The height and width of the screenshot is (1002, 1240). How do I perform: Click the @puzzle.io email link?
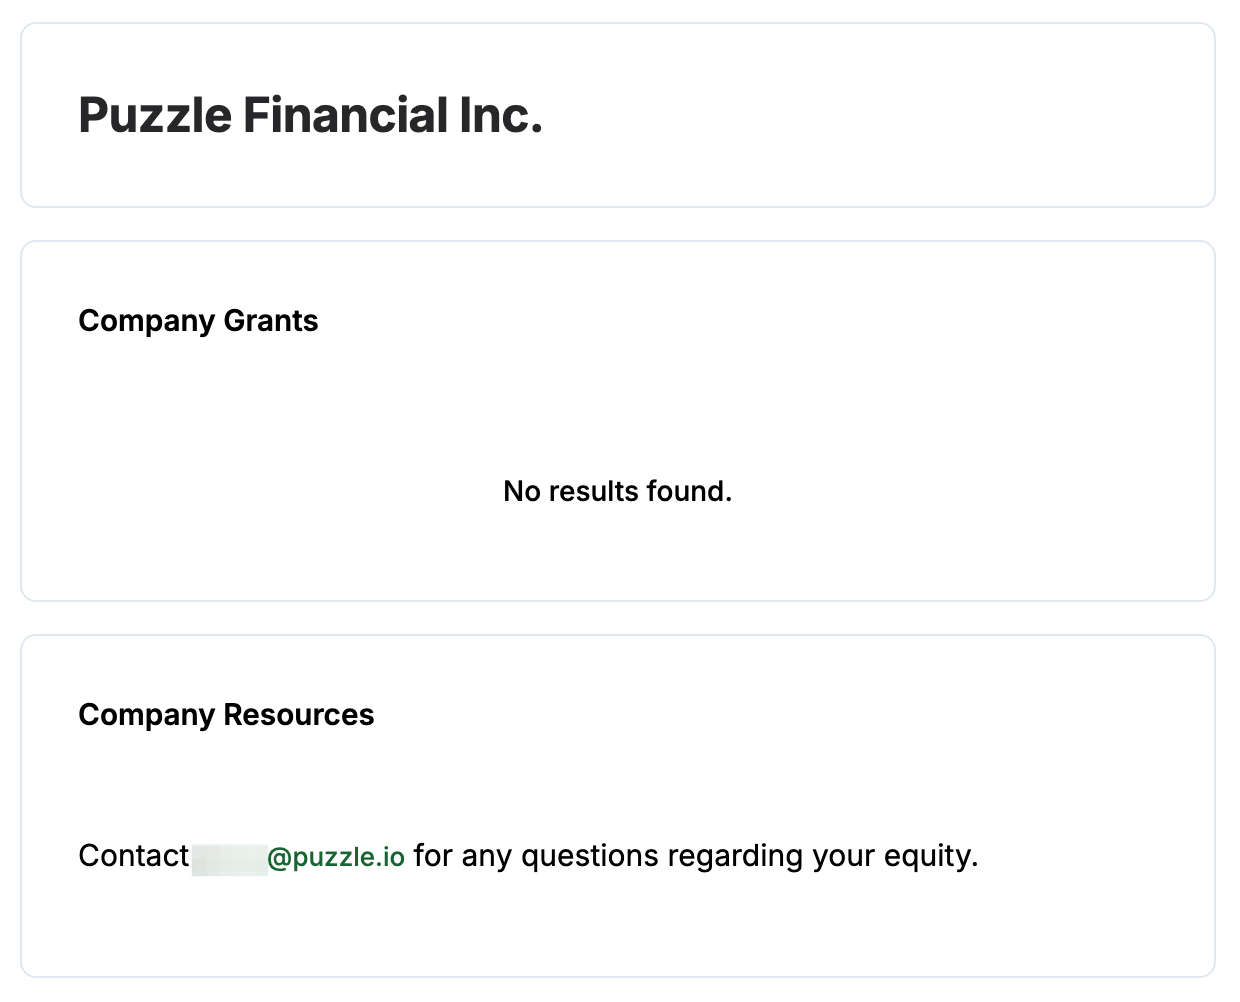pos(335,857)
